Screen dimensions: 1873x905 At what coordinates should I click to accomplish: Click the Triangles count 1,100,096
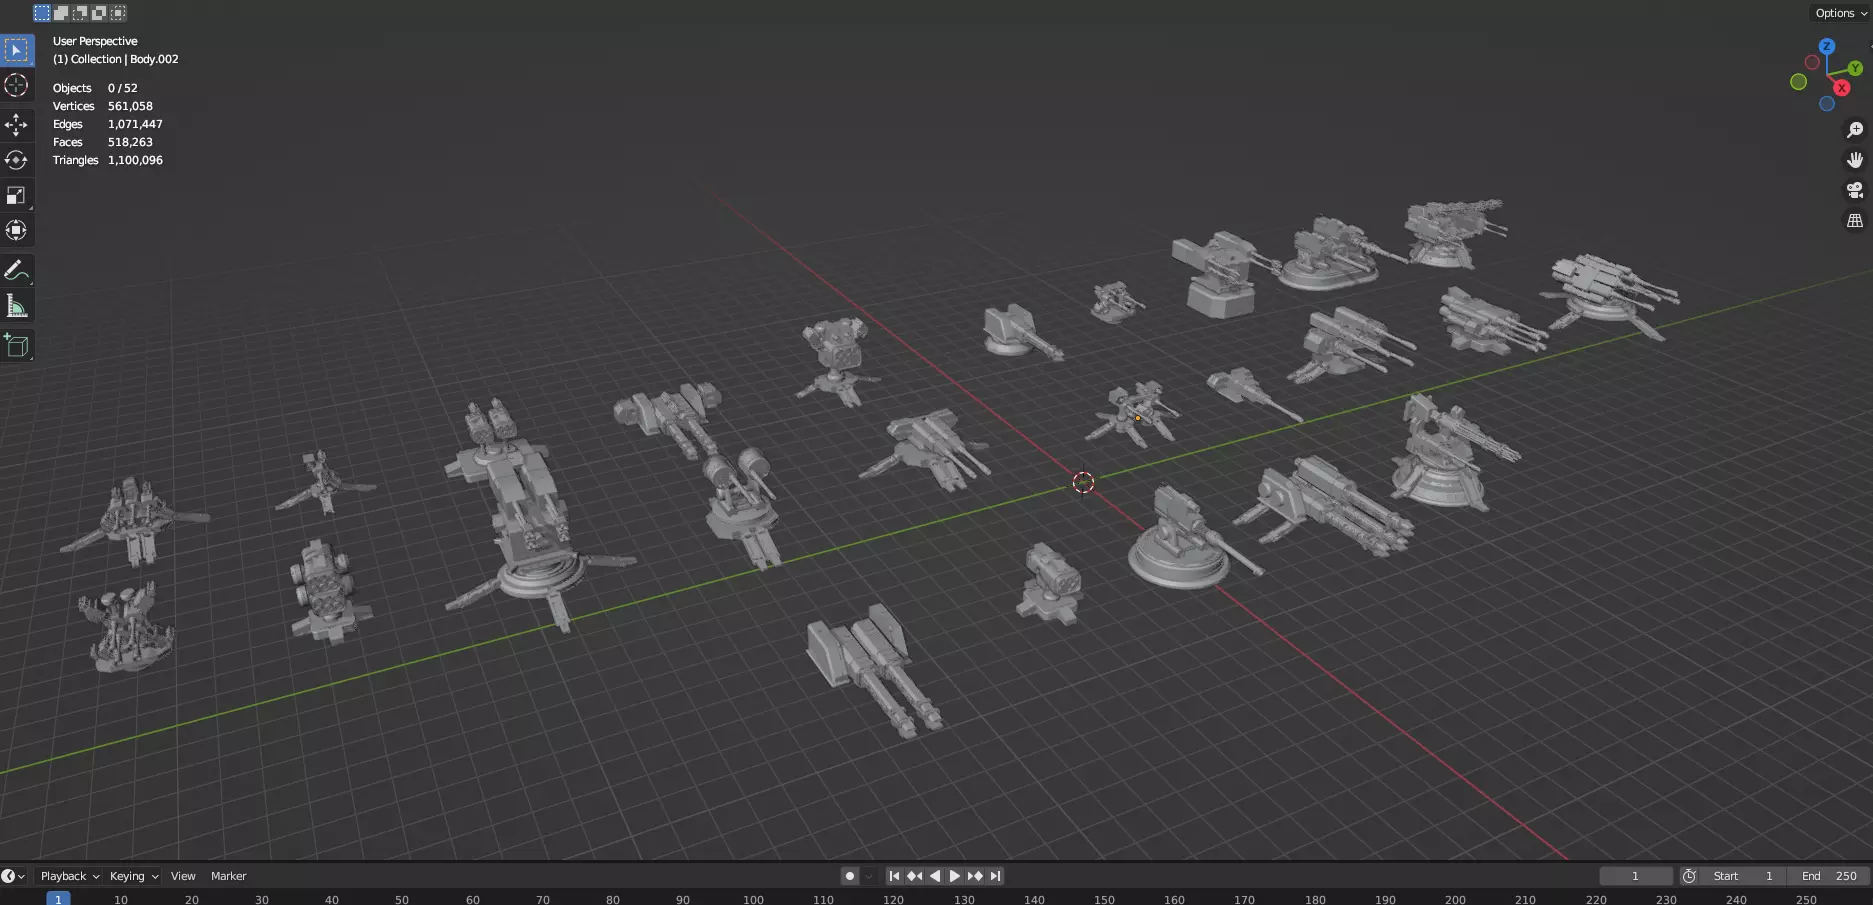135,160
